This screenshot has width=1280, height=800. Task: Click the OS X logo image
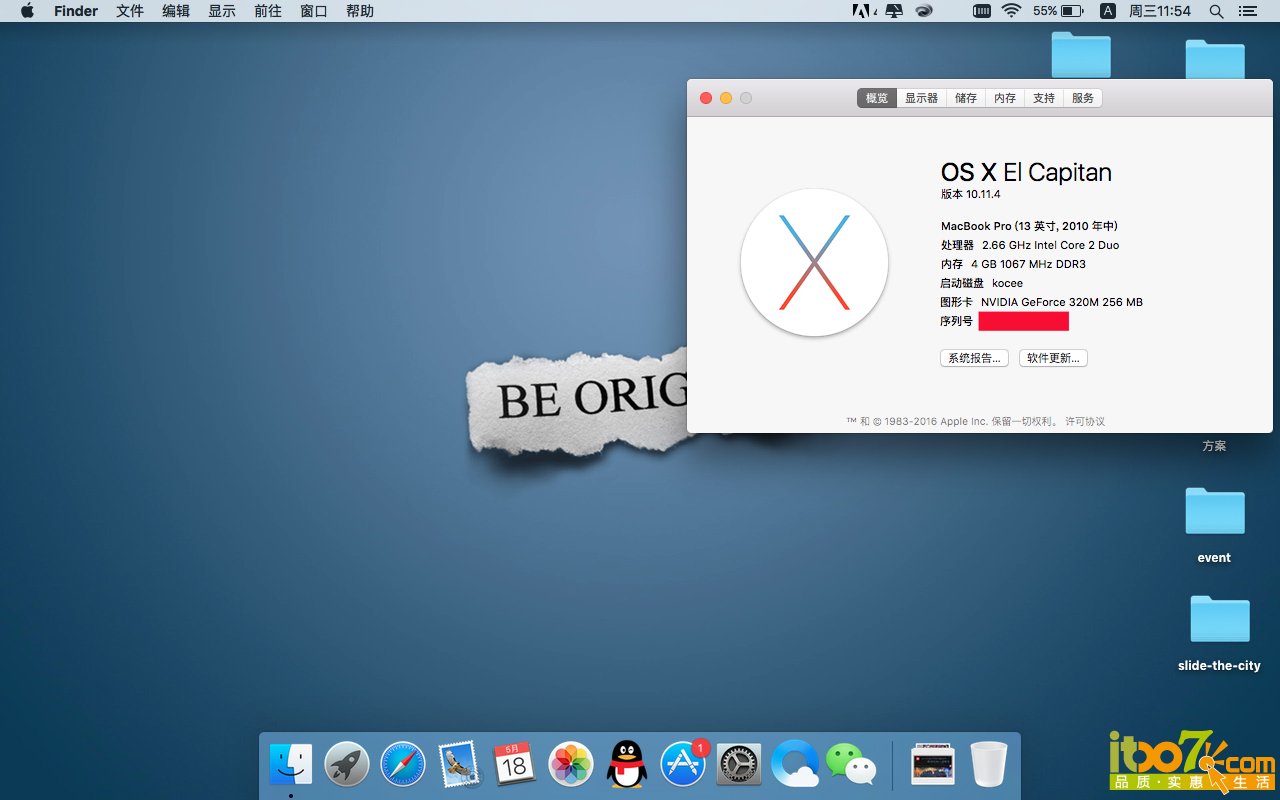814,262
